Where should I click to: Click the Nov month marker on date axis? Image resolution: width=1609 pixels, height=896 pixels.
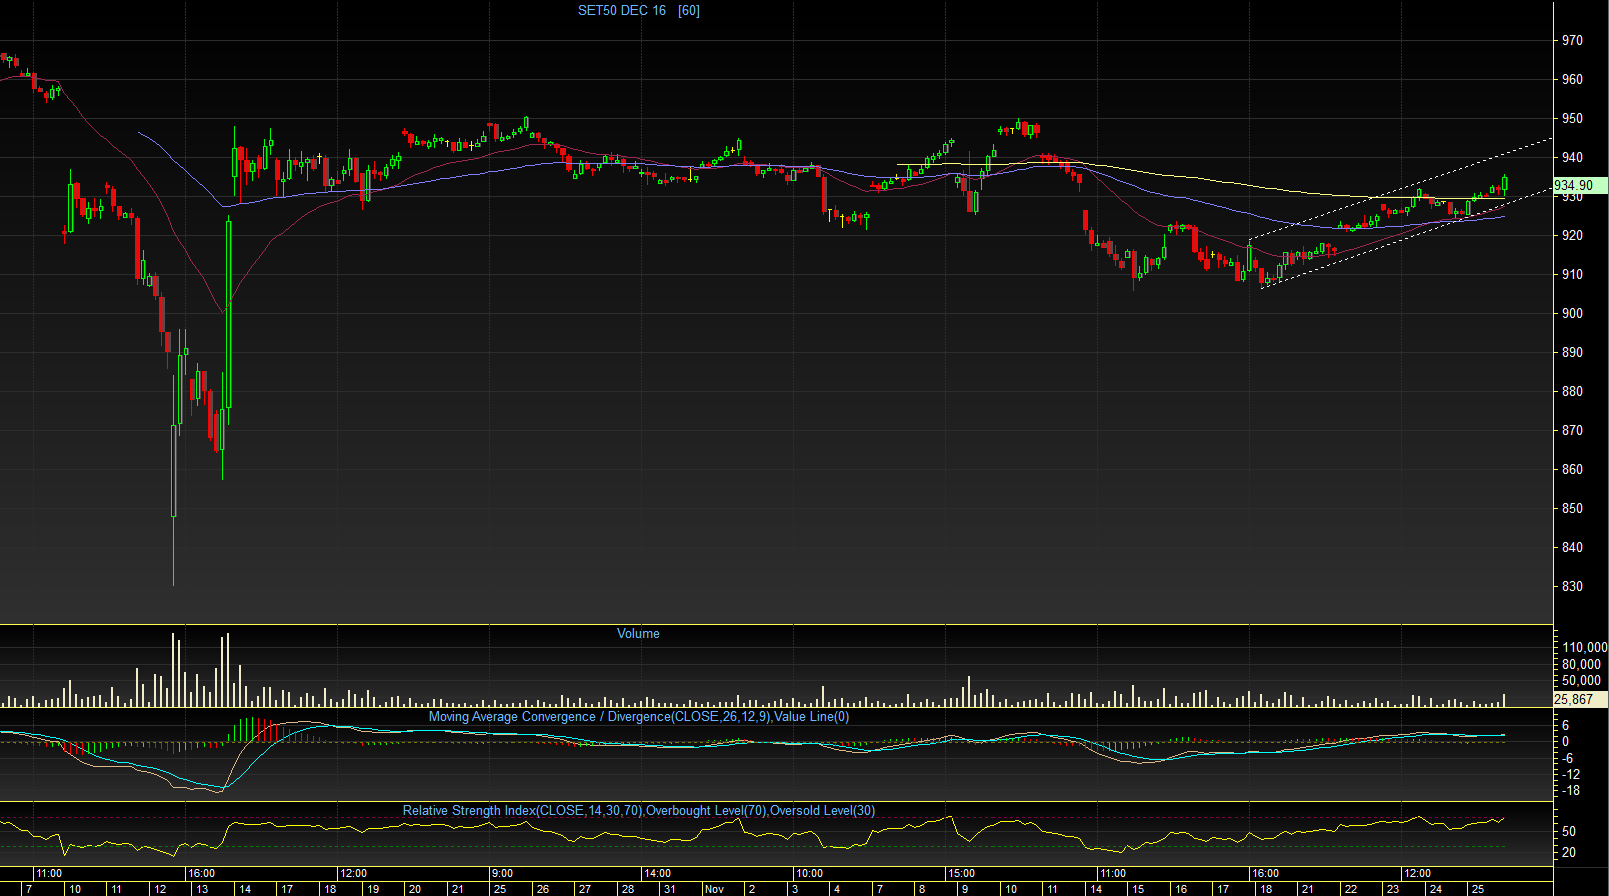714,889
